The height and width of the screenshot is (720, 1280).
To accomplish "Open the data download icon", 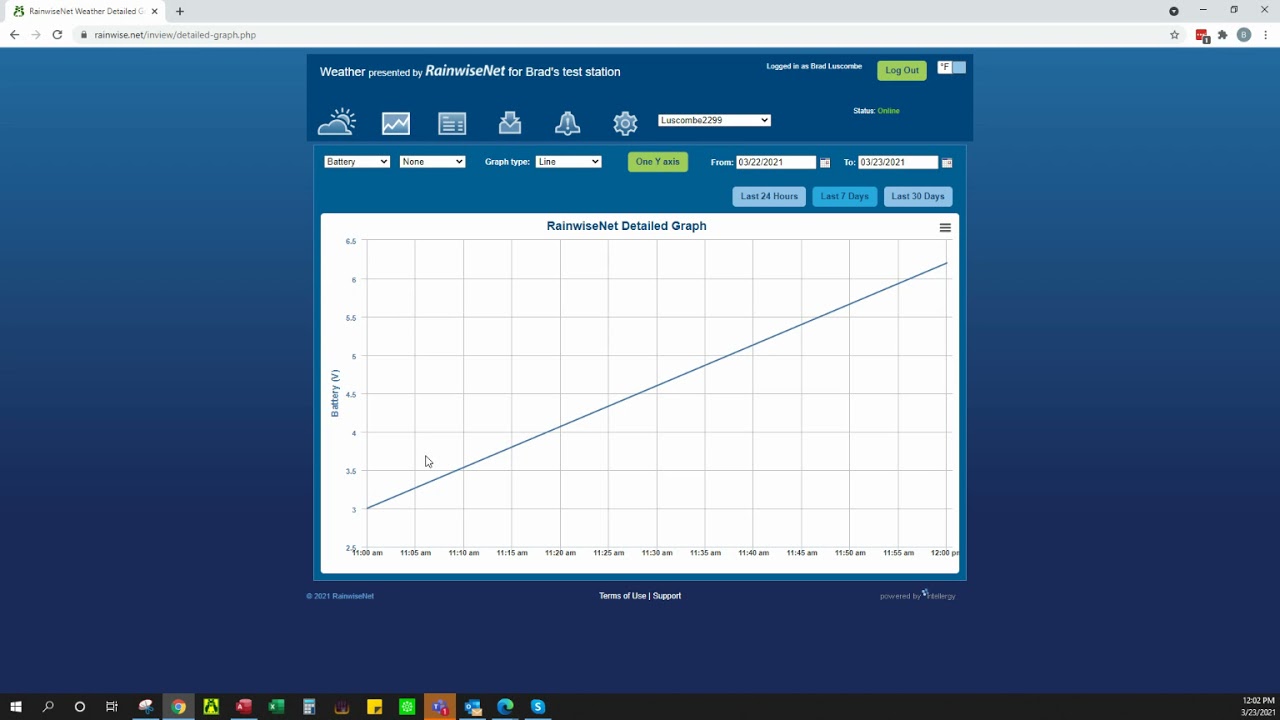I will click(x=510, y=122).
